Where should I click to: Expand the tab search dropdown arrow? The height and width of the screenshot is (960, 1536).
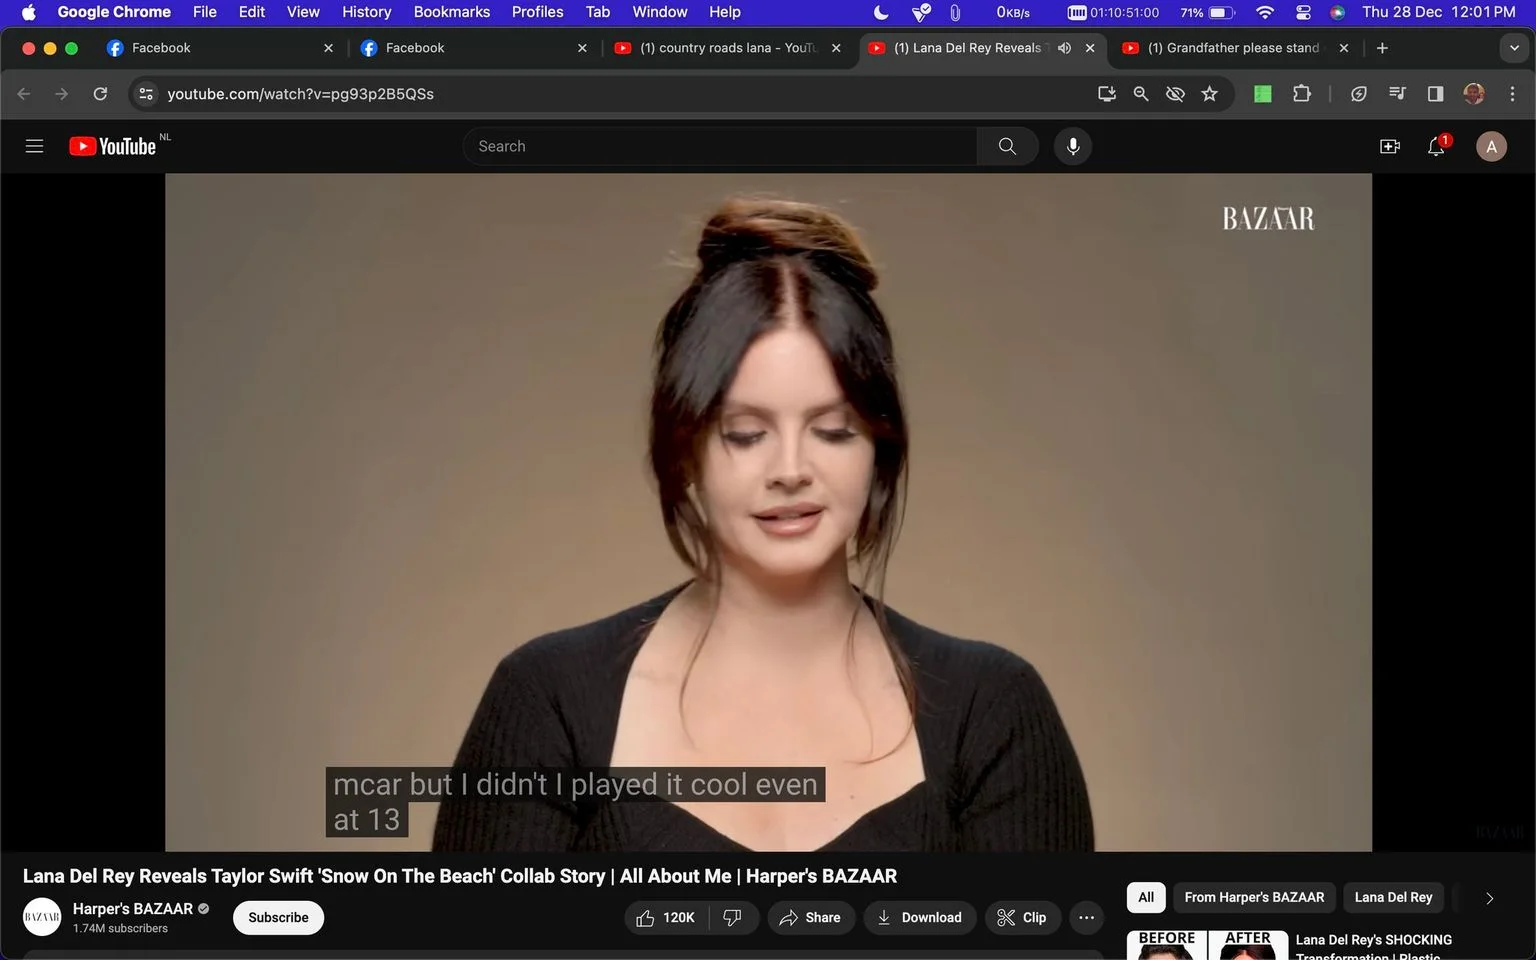tap(1514, 48)
